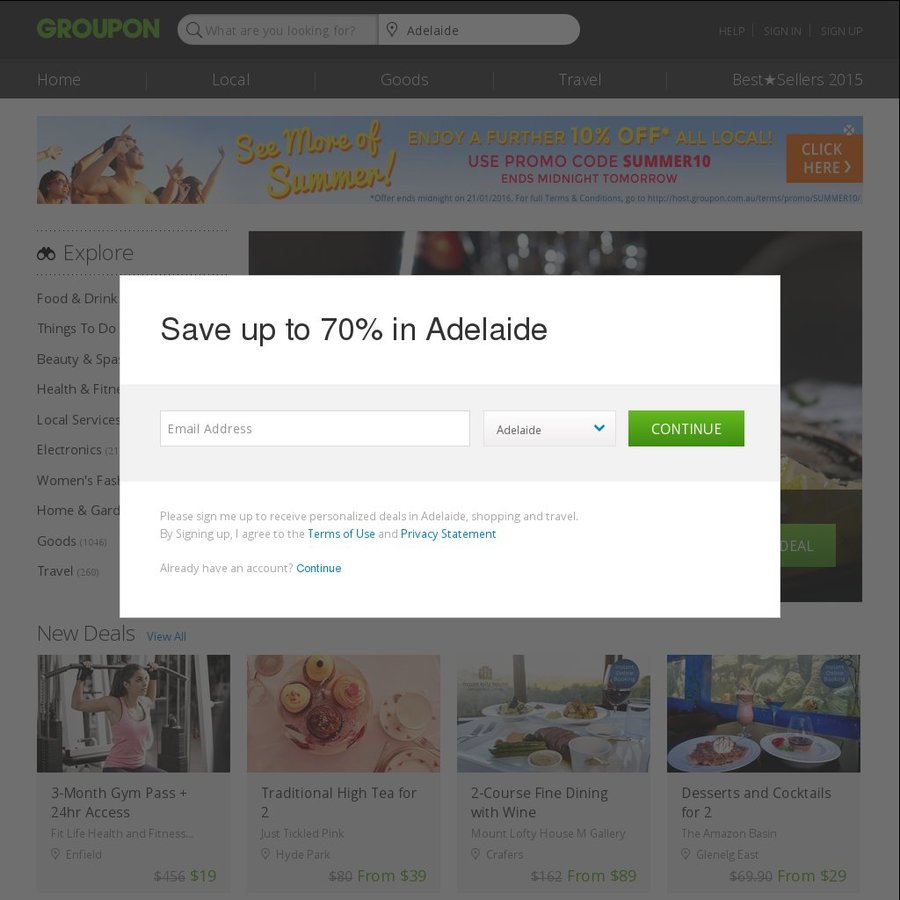Viewport: 900px width, 900px height.
Task: Open the Goods navigation tab
Action: pos(404,80)
